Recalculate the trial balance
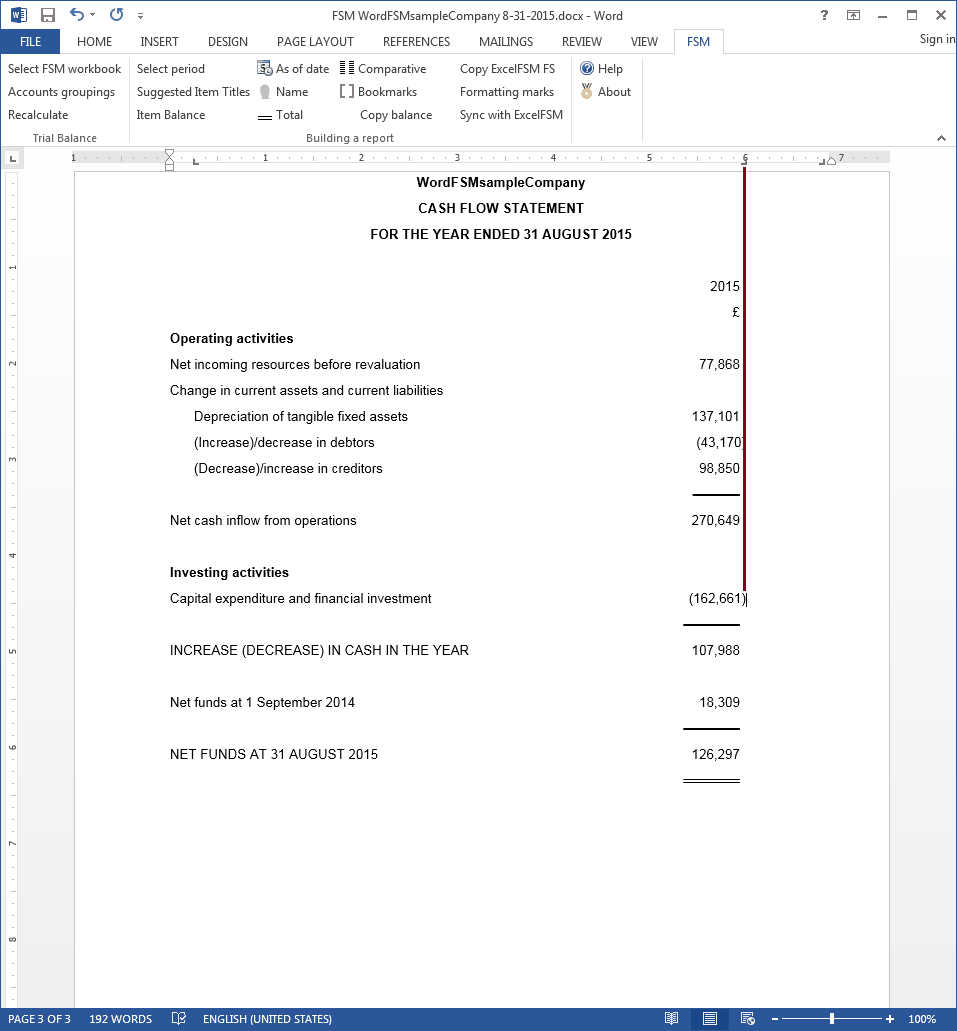 (38, 114)
